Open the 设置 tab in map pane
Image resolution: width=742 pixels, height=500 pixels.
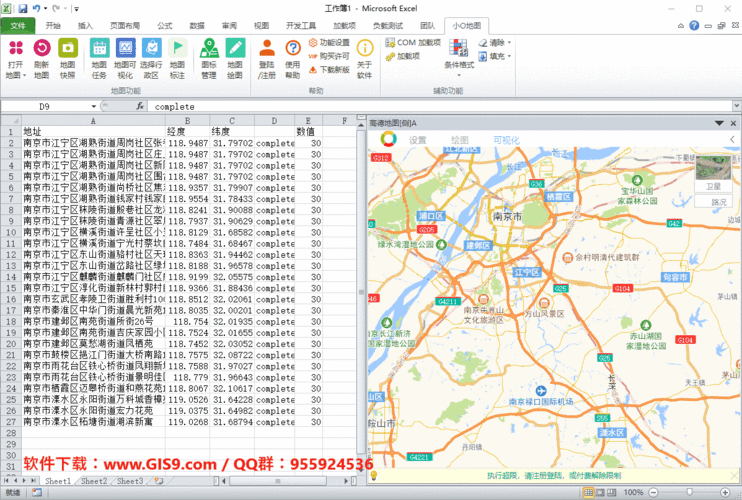pos(417,140)
